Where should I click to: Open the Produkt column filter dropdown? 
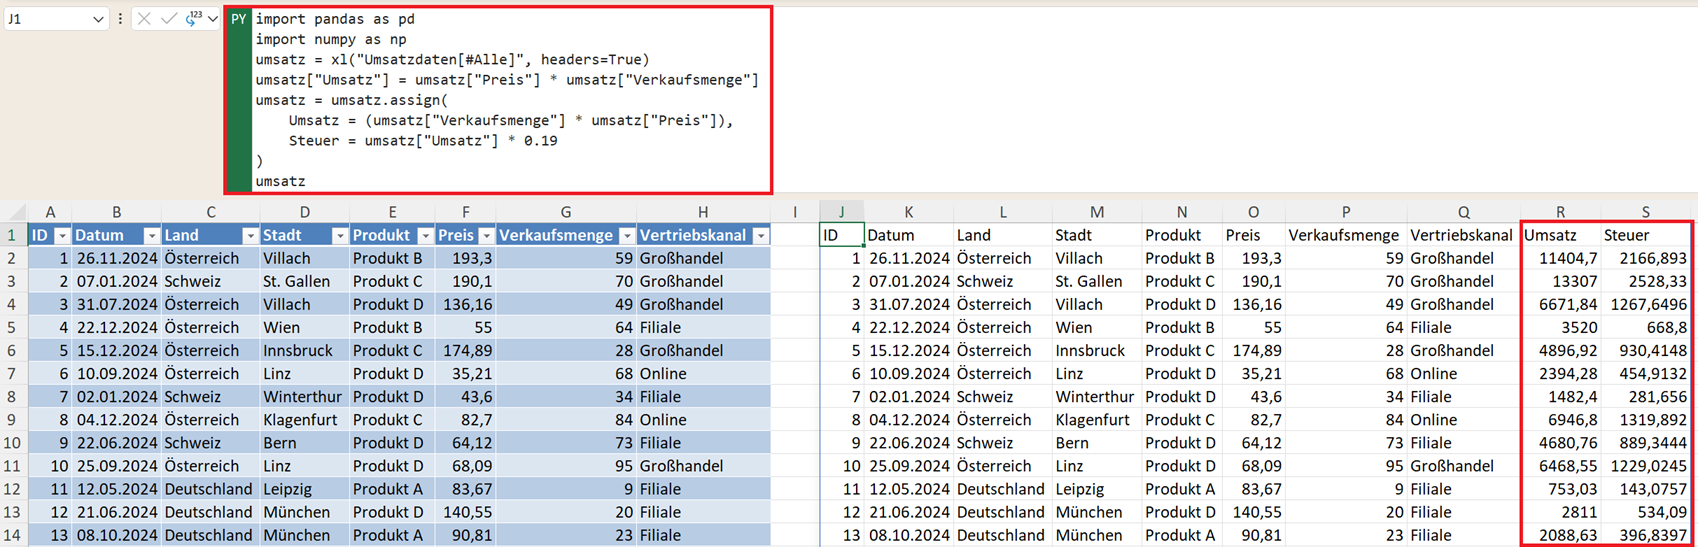pos(425,236)
